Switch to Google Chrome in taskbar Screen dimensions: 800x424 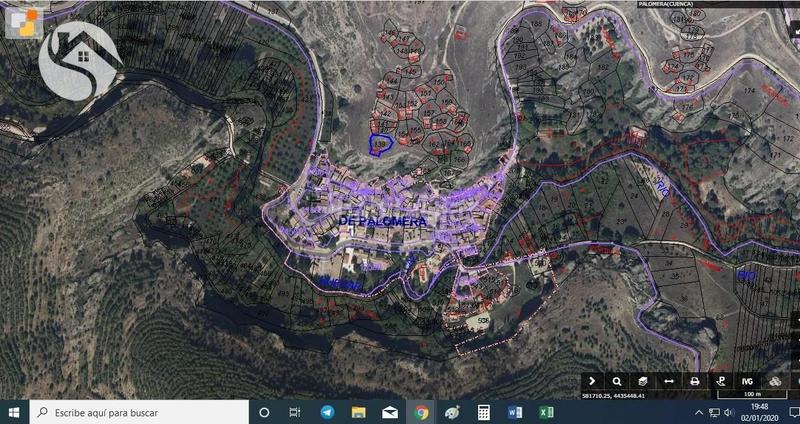click(x=421, y=412)
